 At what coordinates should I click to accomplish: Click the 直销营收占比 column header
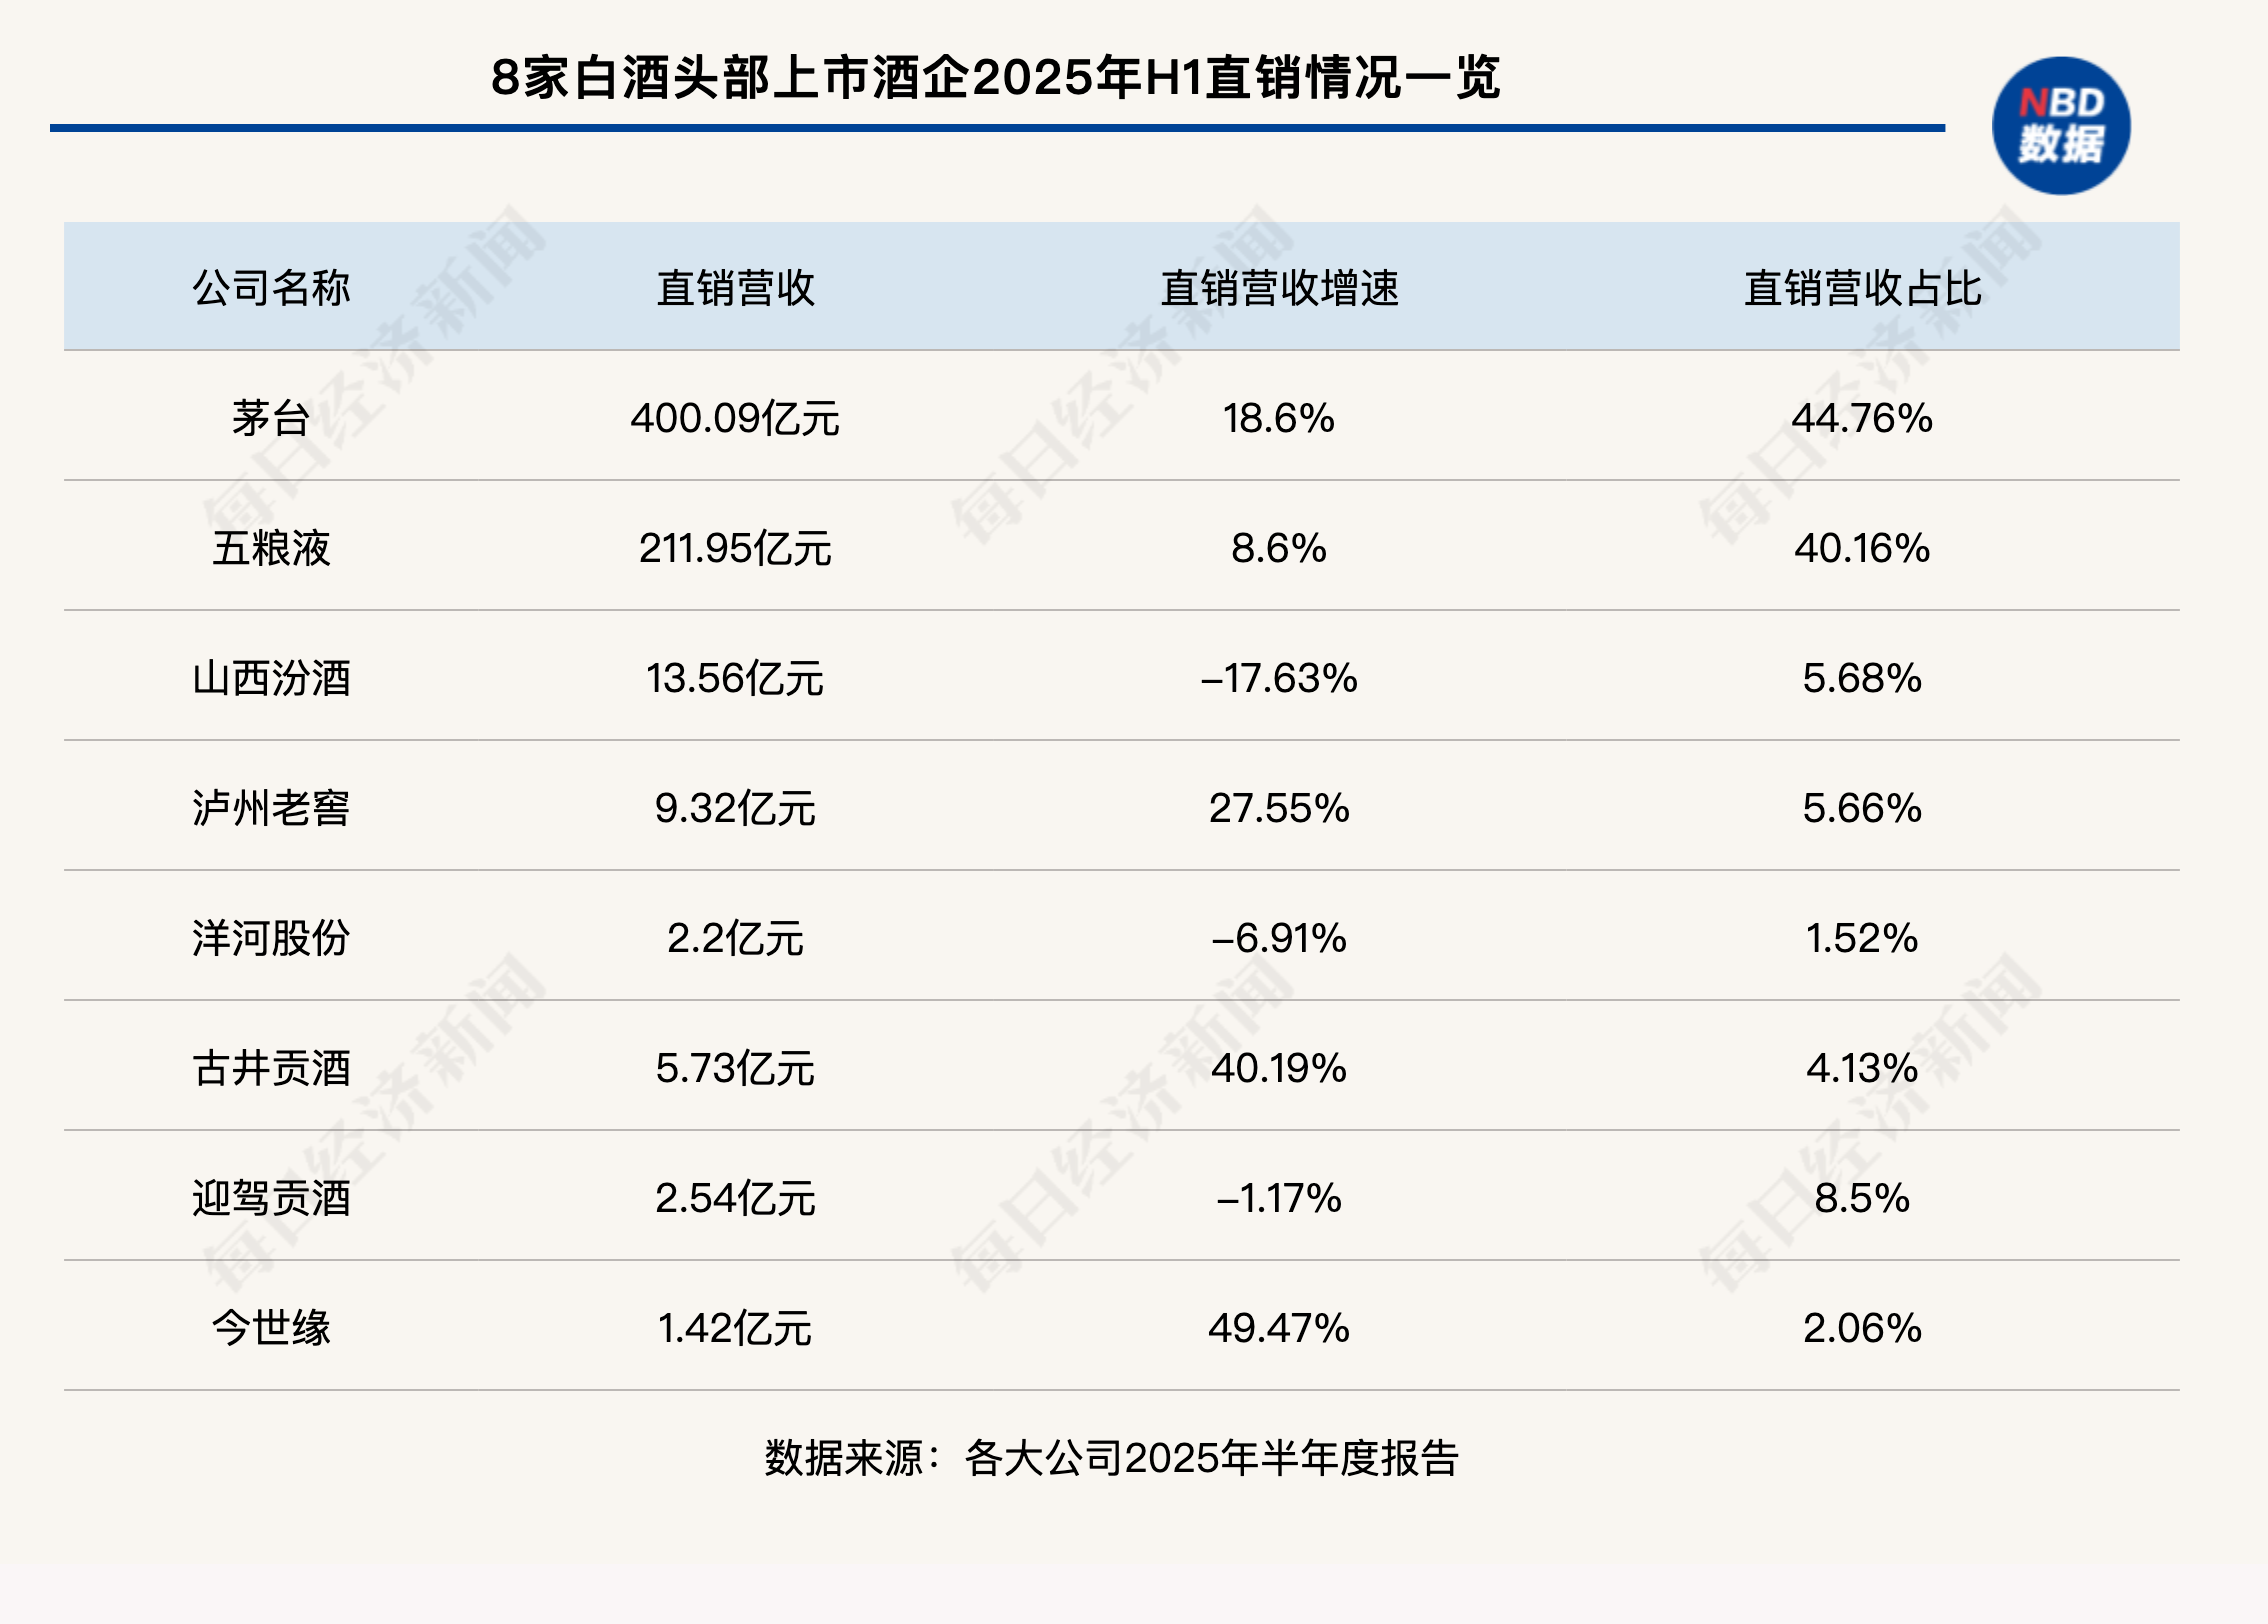[1862, 288]
